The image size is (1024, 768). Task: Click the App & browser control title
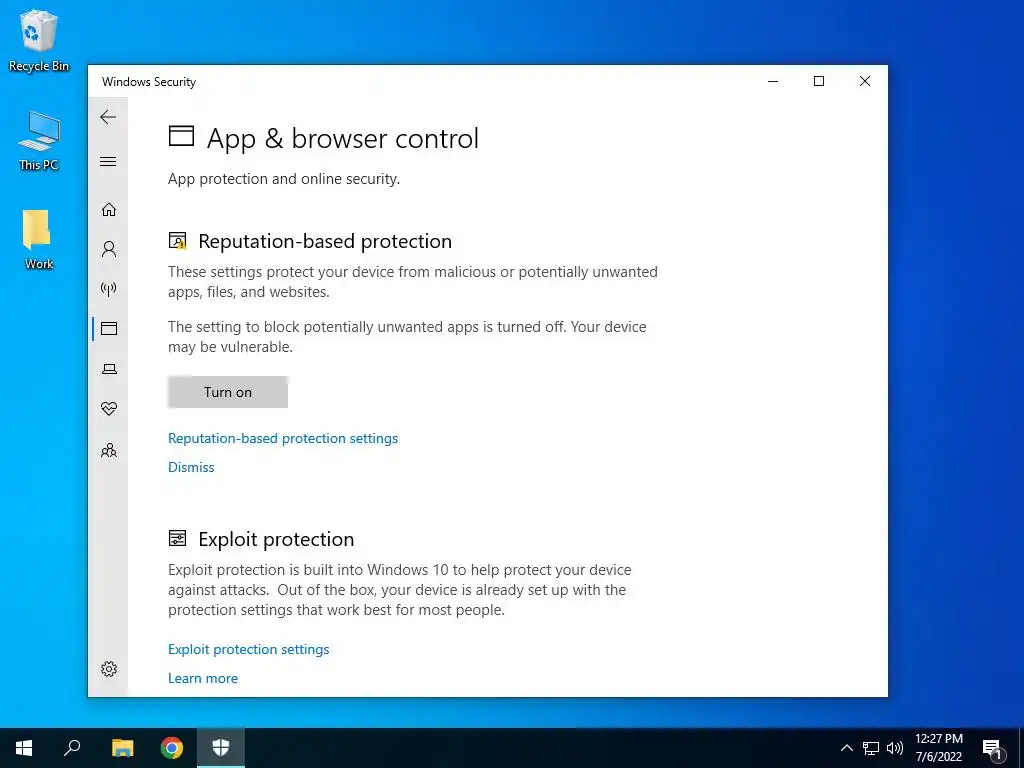click(x=343, y=138)
